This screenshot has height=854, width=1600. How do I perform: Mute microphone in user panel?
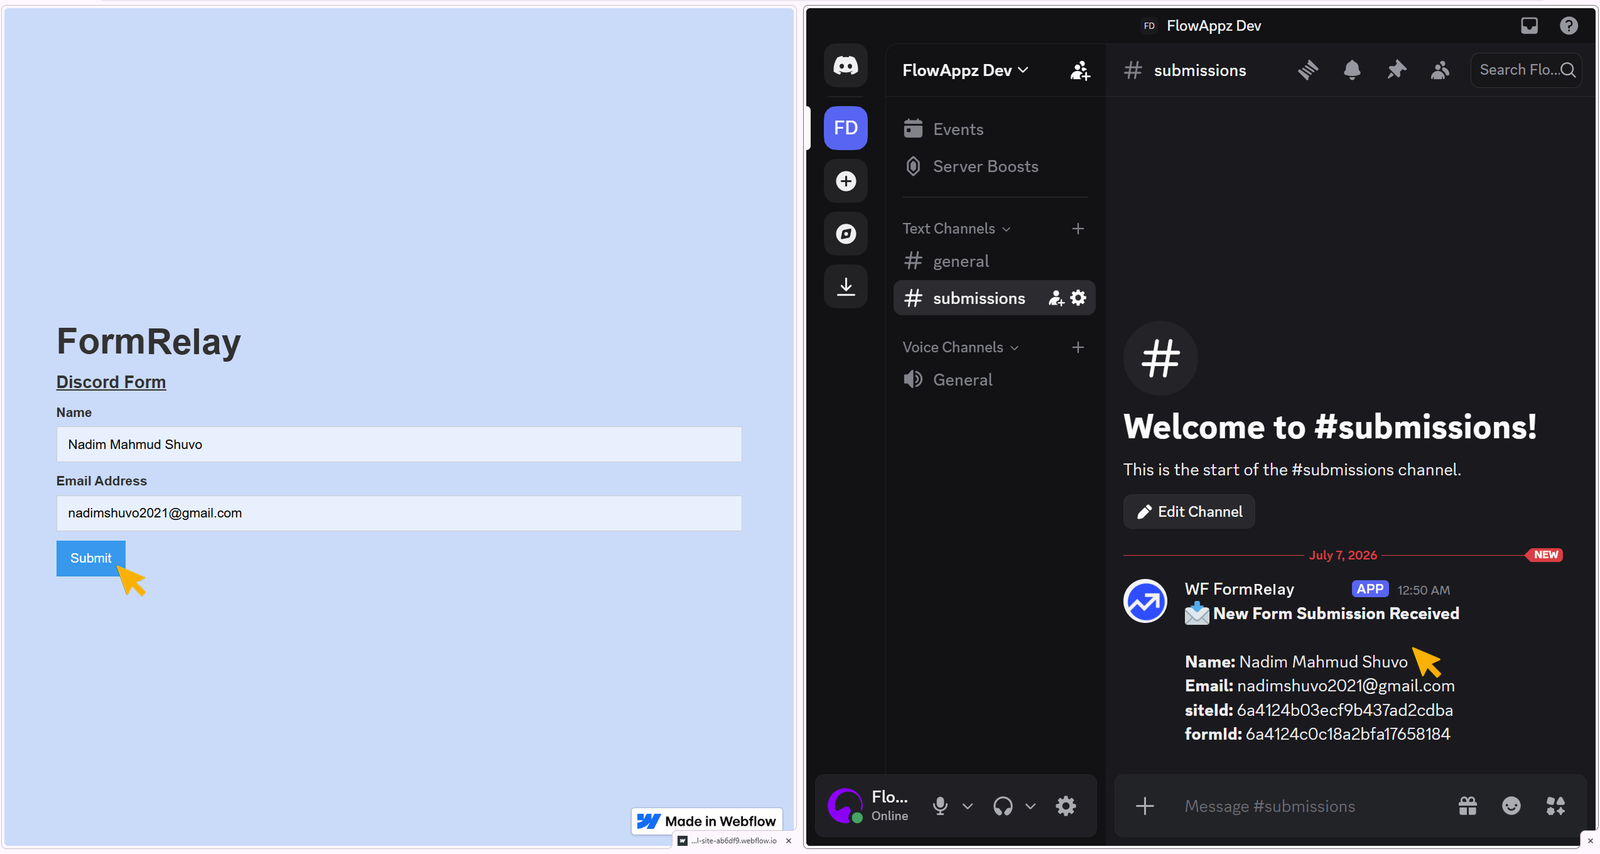click(x=940, y=806)
